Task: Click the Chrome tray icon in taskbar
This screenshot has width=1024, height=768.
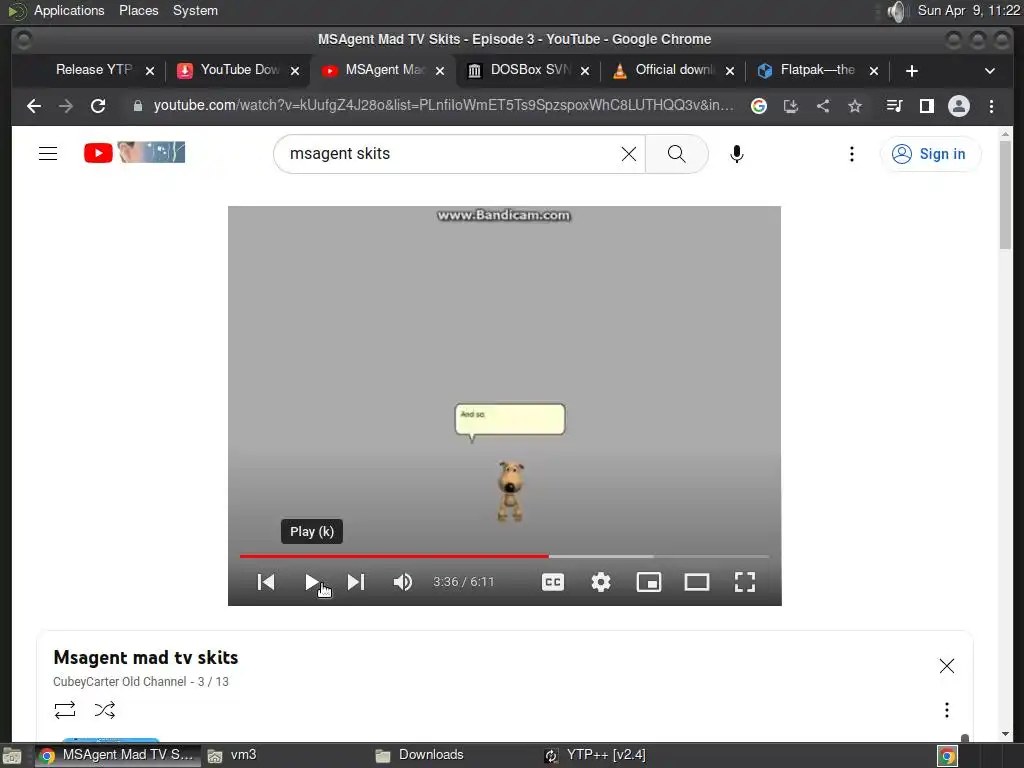Action: [947, 756]
